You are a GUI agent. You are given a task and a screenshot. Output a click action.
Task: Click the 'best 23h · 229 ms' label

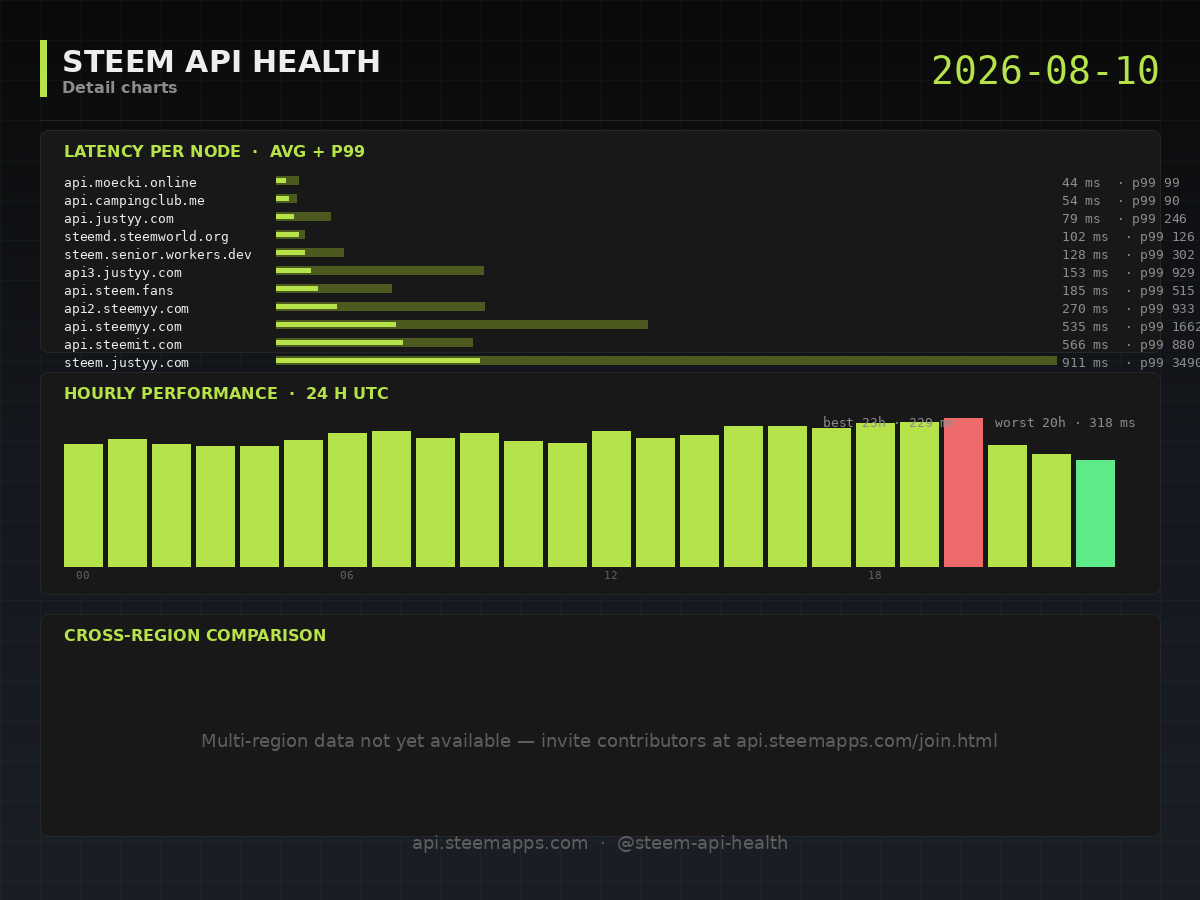[x=888, y=423]
